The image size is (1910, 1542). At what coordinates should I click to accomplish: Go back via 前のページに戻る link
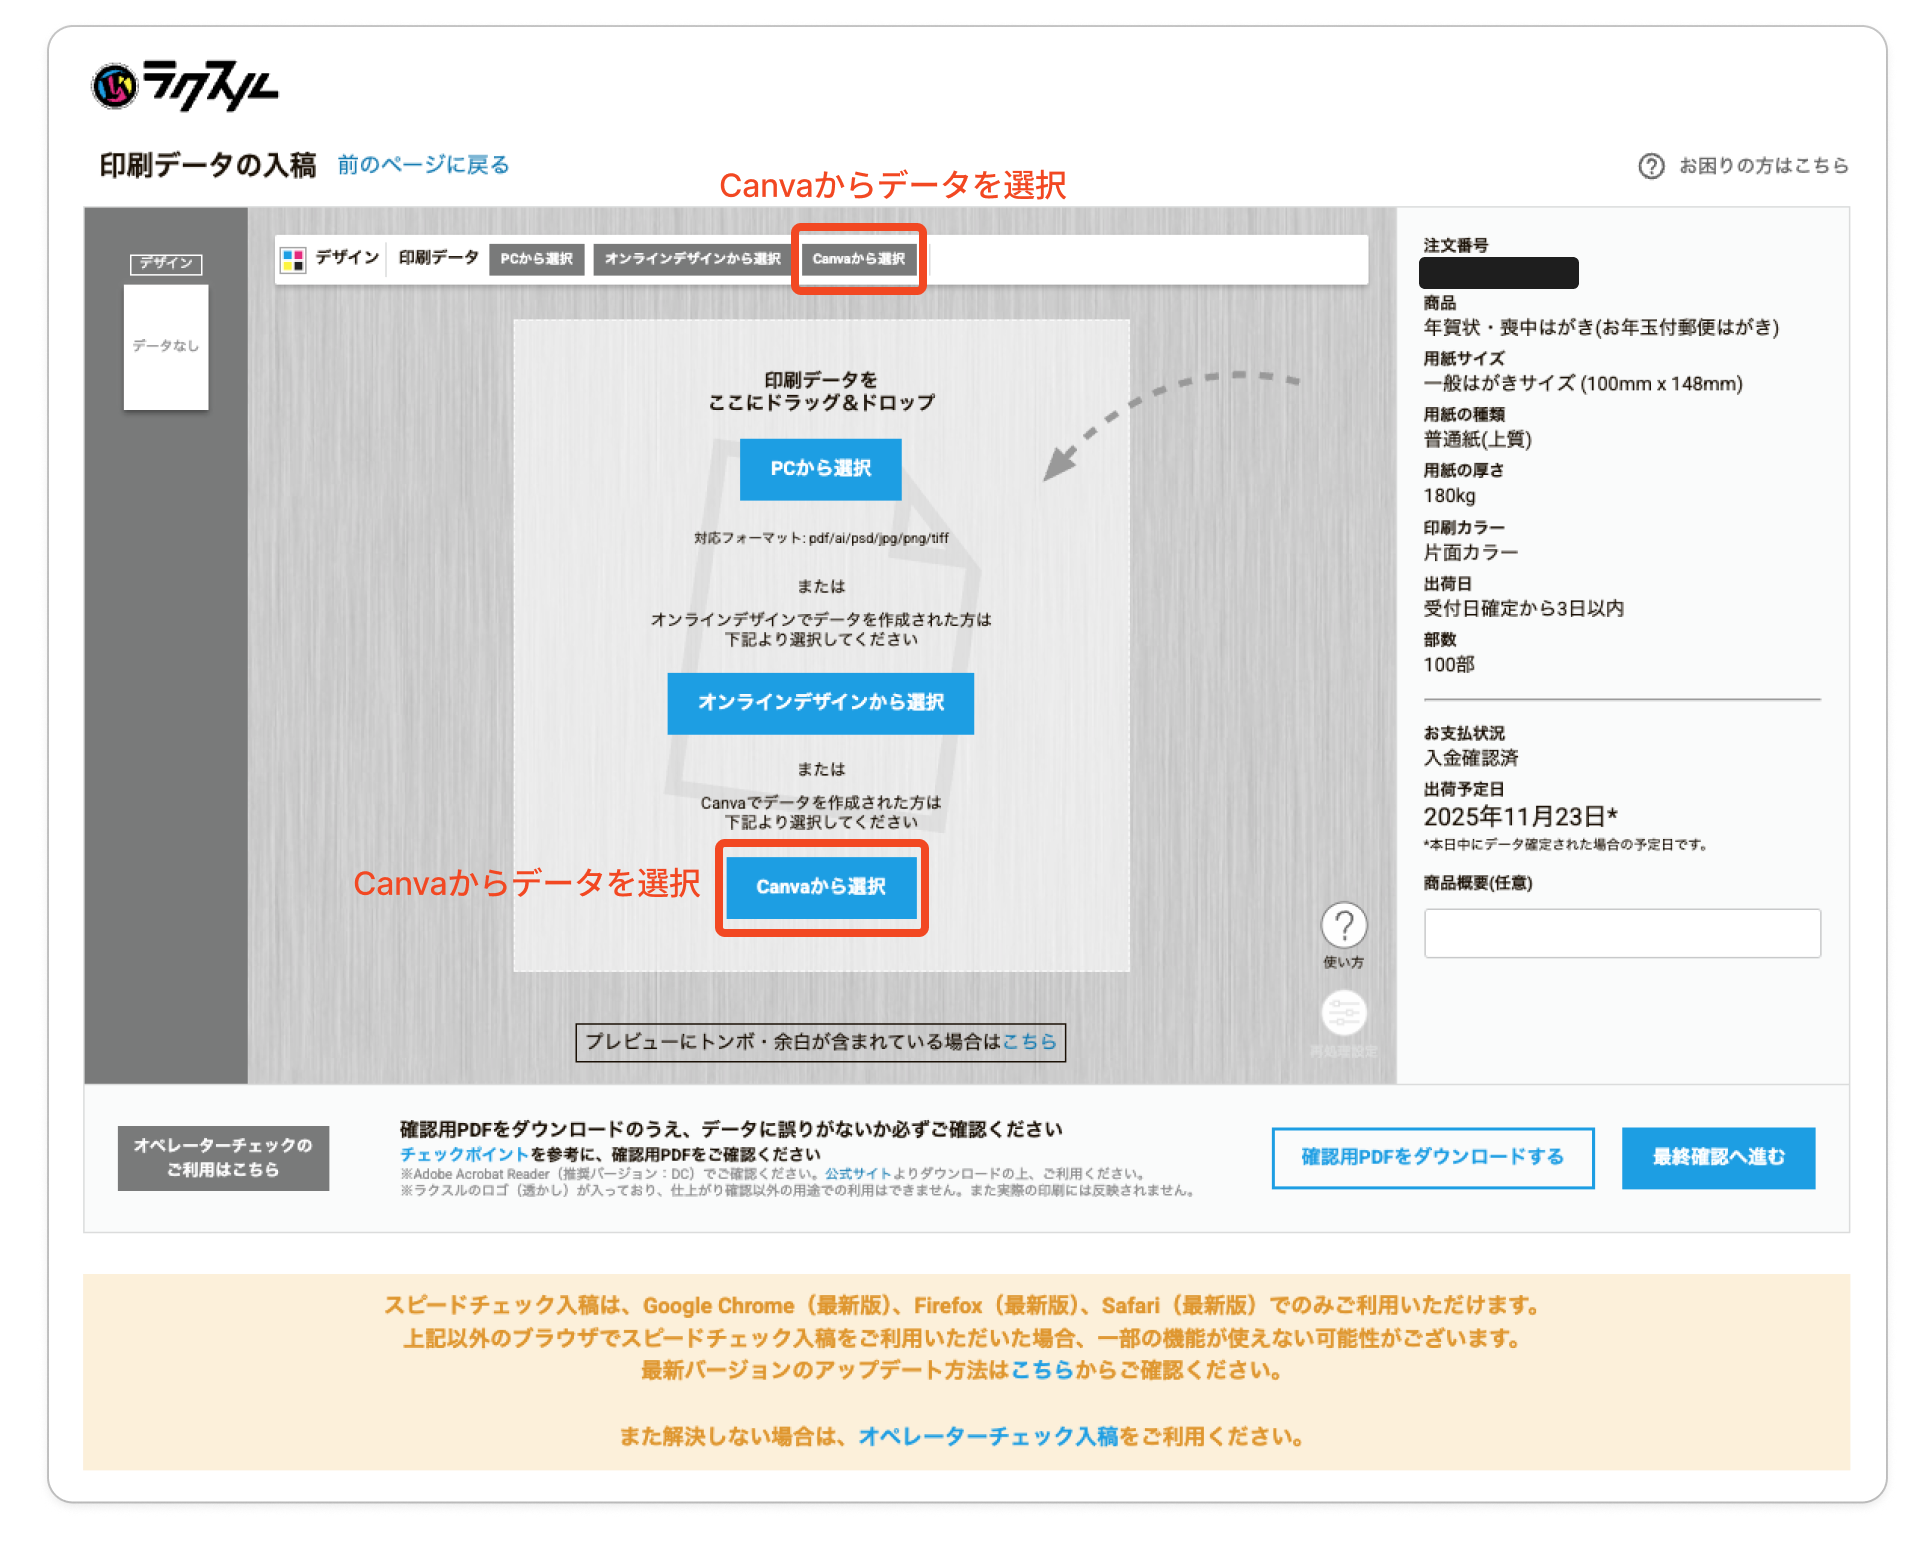click(423, 165)
